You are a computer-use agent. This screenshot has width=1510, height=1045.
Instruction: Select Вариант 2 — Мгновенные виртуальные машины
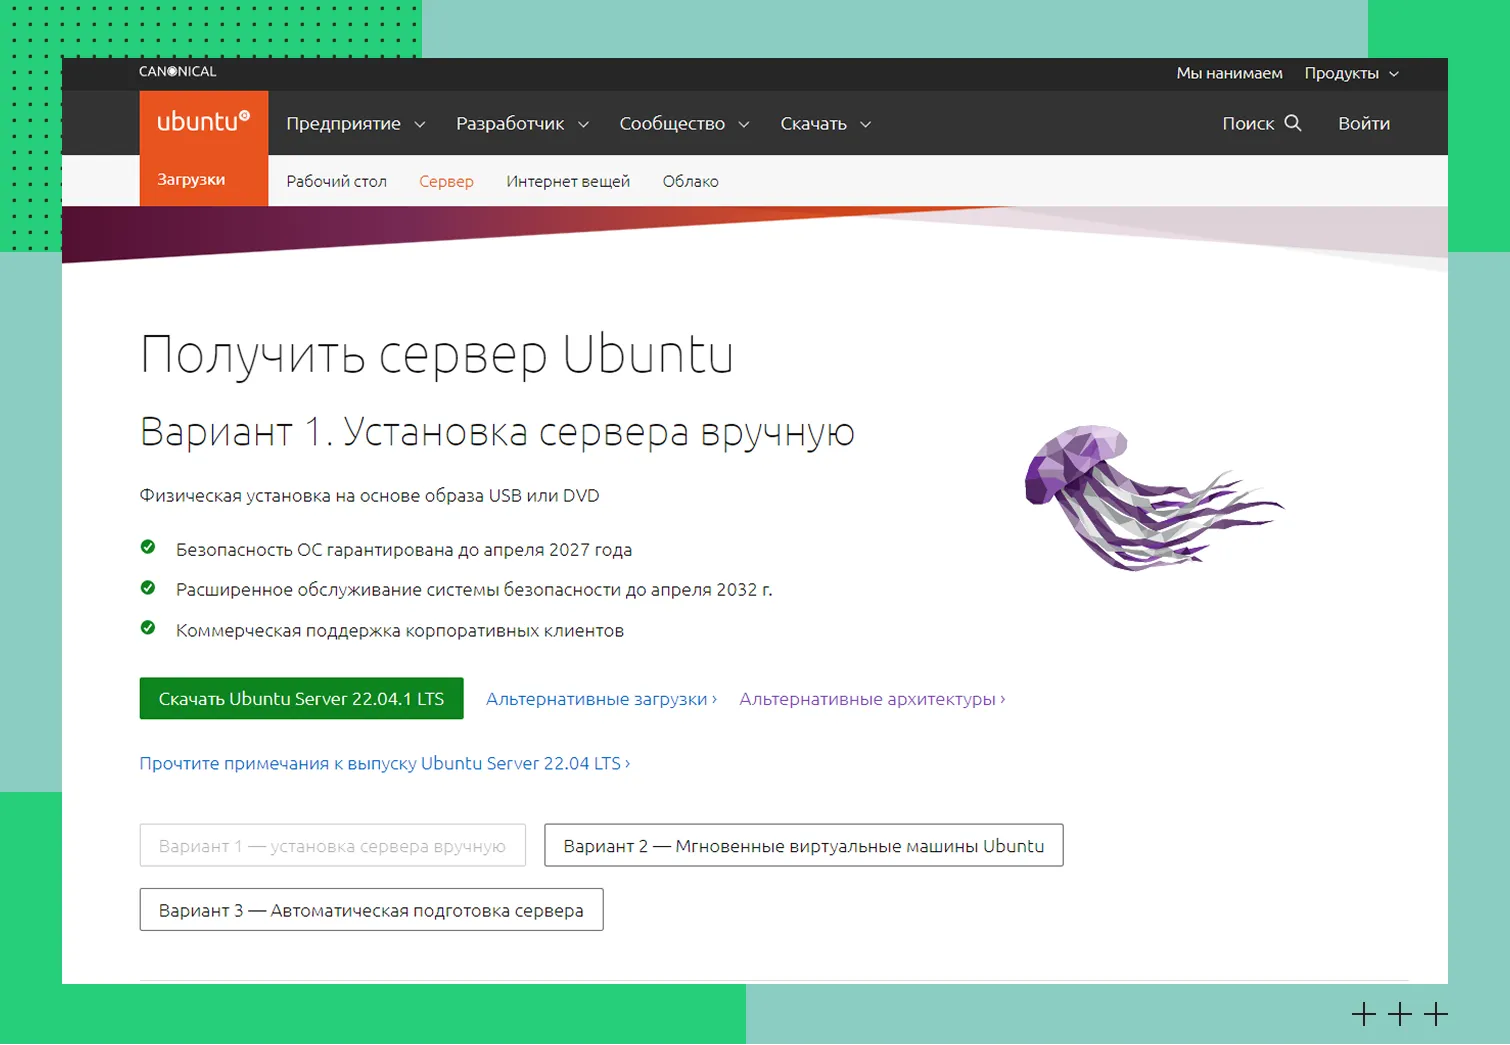tap(803, 846)
